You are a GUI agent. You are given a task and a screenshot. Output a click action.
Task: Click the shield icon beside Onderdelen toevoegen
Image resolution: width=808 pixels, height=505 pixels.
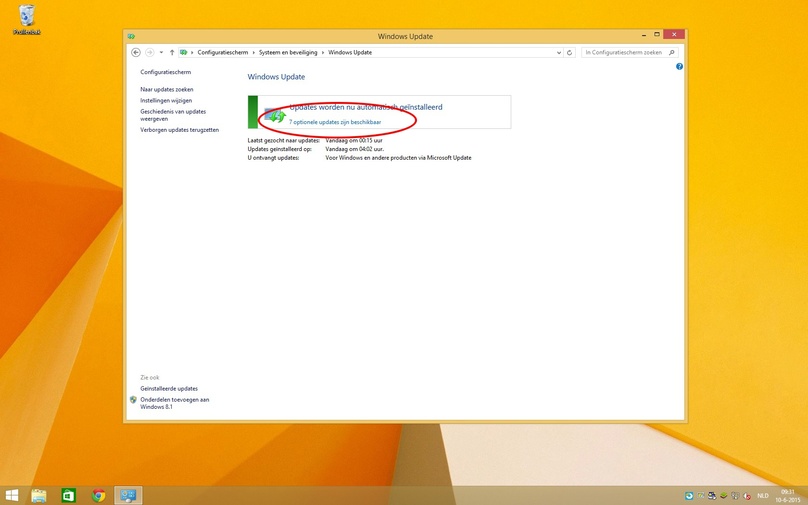(x=133, y=399)
